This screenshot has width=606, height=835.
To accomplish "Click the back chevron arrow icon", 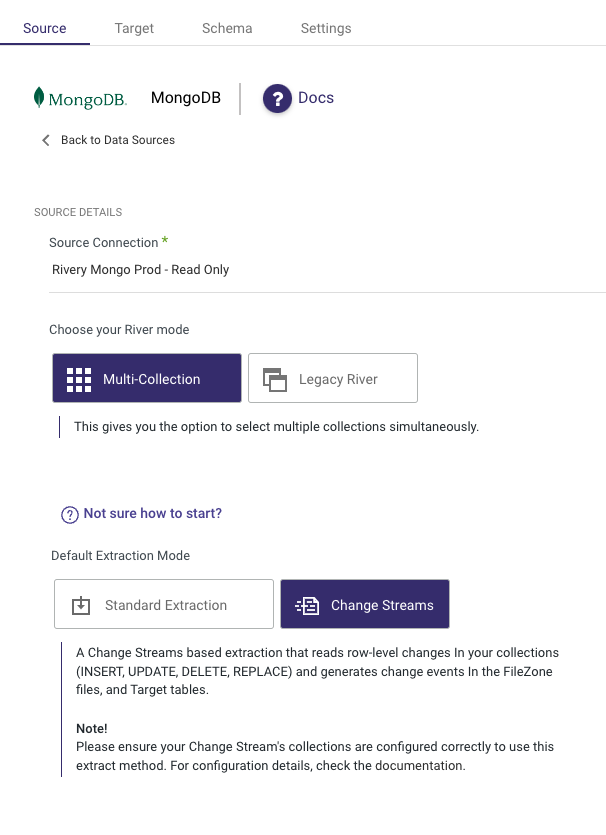I will [46, 140].
